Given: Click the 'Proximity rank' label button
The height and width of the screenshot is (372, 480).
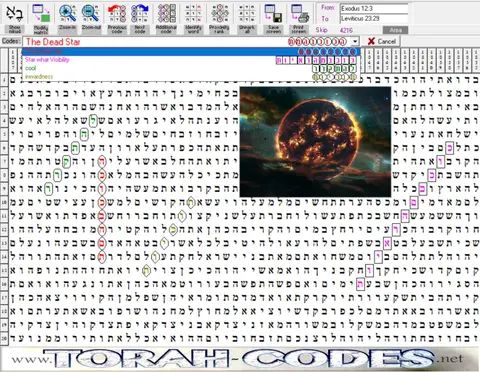Looking at the screenshot, I should (219, 29).
